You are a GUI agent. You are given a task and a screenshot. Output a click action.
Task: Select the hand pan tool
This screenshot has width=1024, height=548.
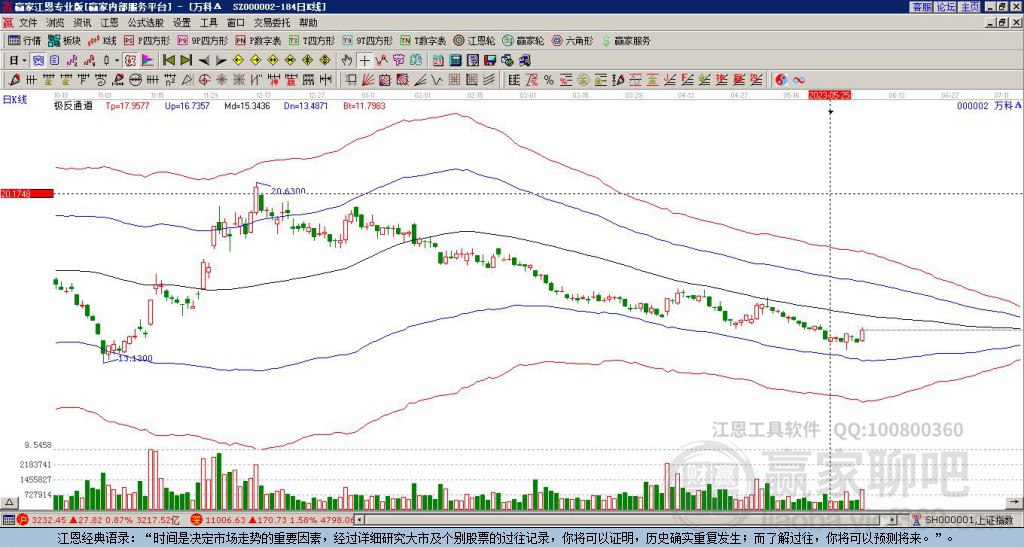pyautogui.click(x=347, y=60)
